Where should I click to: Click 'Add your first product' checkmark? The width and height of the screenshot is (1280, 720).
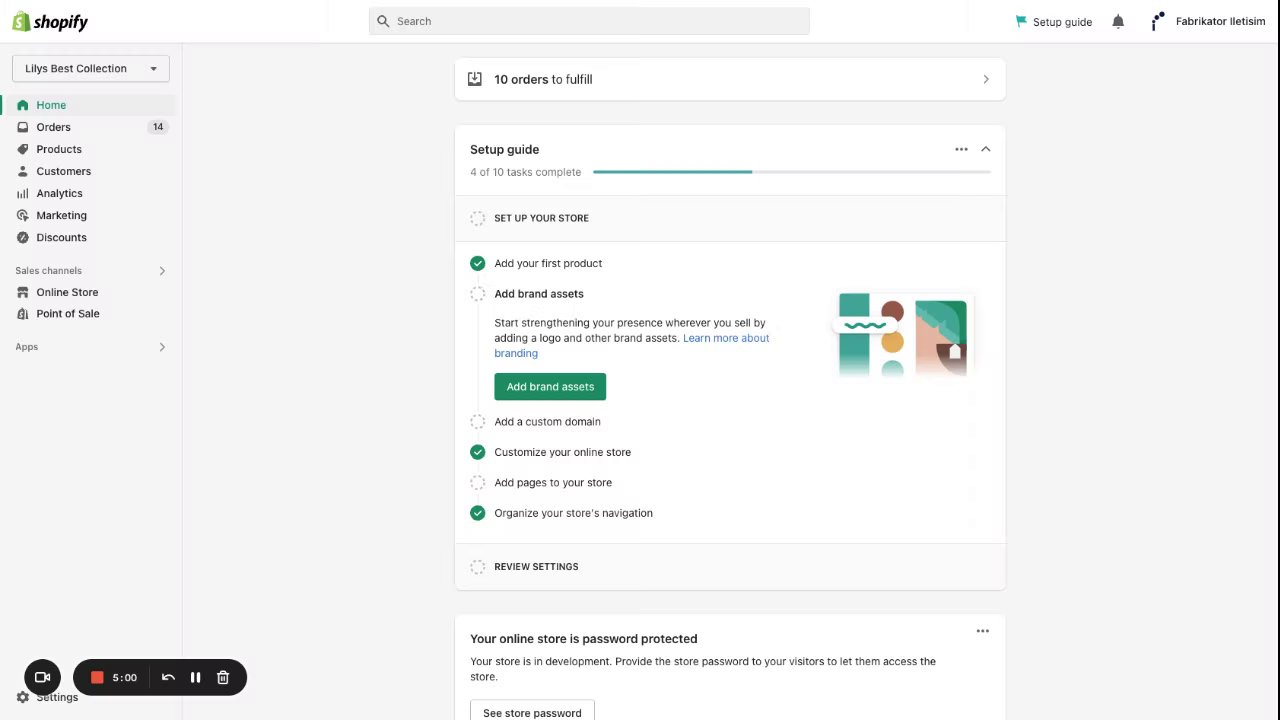click(478, 263)
